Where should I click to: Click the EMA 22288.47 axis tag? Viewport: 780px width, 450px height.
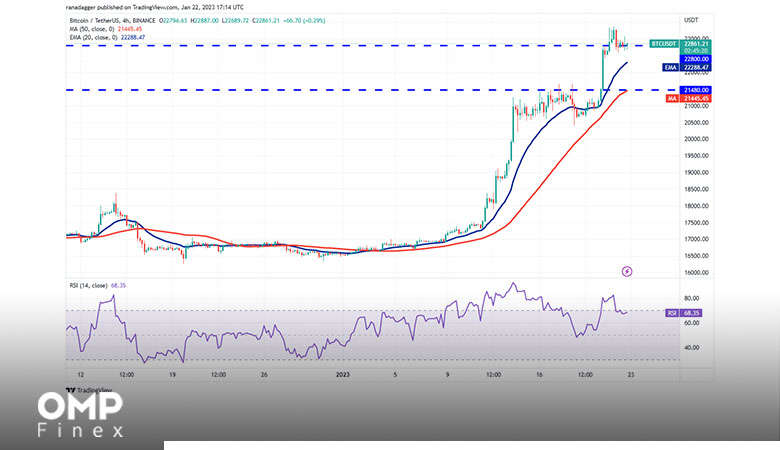coord(686,68)
